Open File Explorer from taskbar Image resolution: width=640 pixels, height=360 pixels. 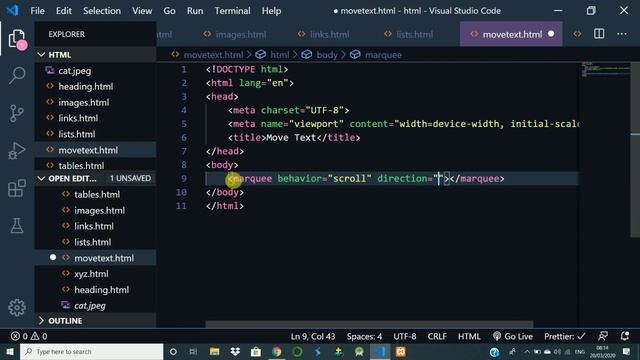tap(214, 351)
